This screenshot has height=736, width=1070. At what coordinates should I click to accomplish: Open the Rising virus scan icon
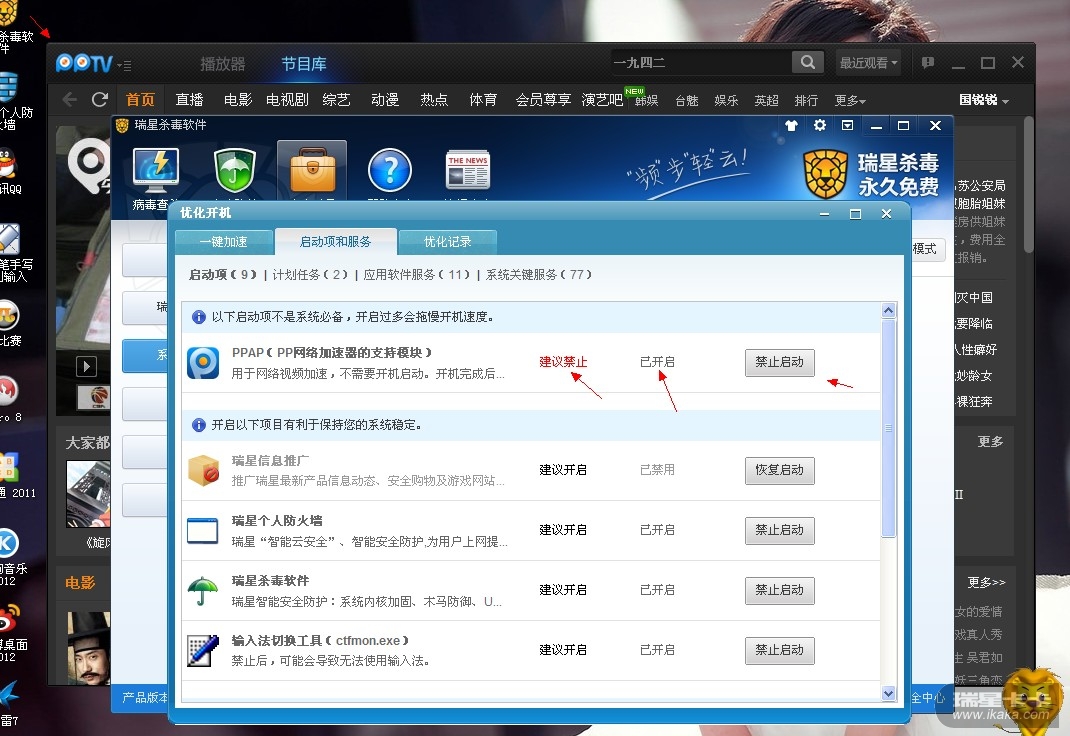[156, 171]
